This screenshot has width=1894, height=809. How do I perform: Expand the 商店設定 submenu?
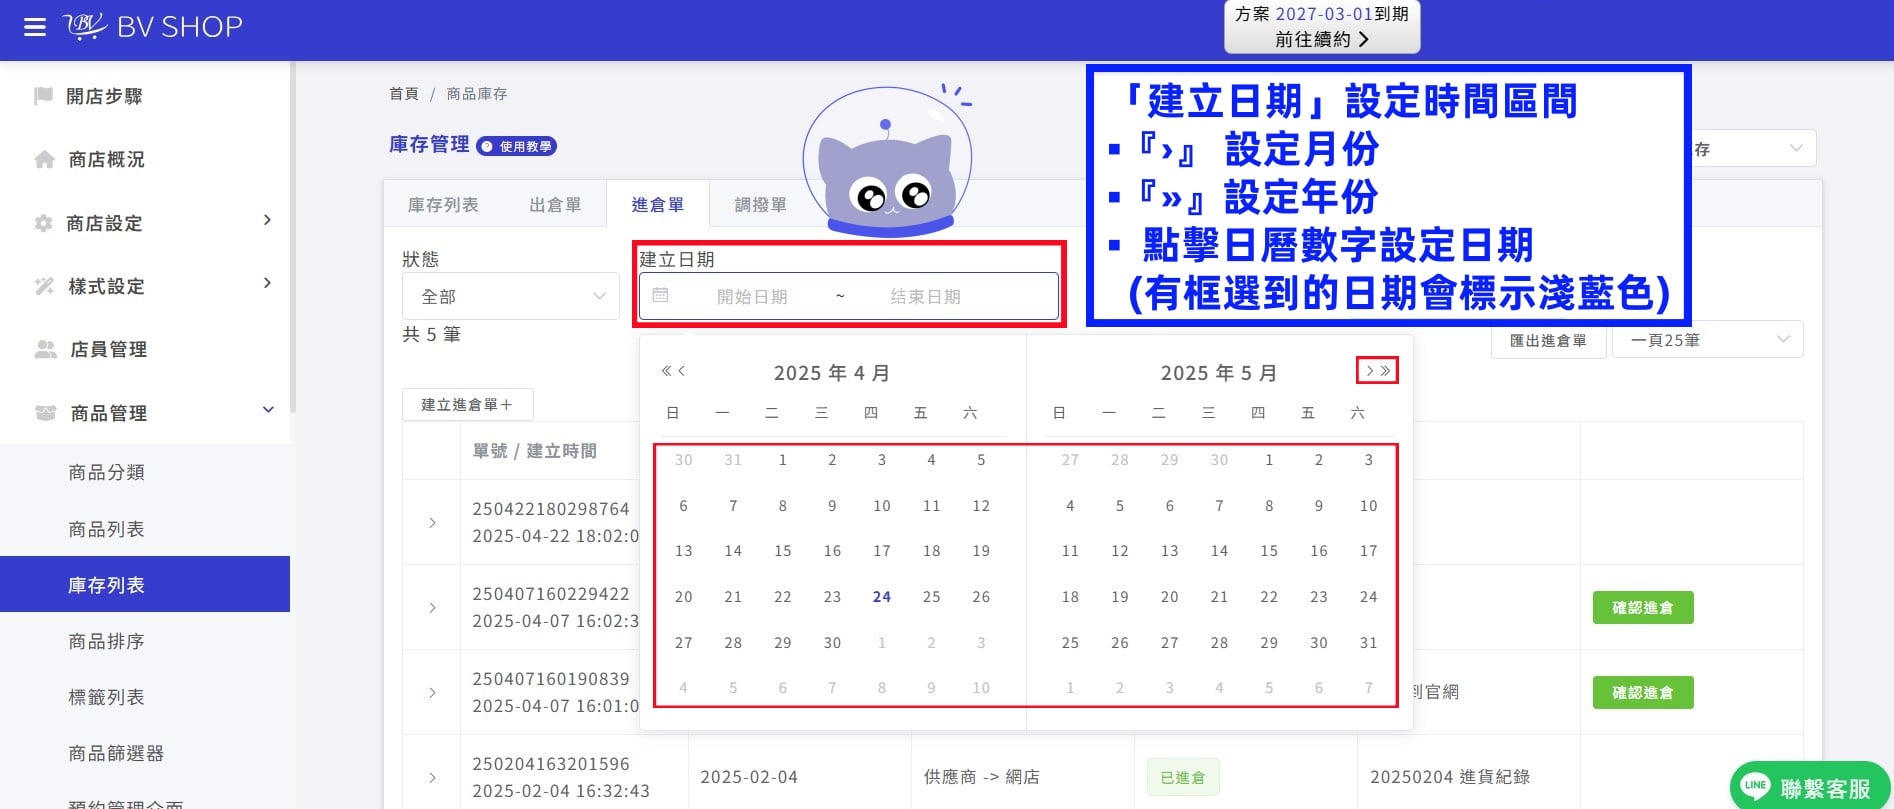(267, 220)
